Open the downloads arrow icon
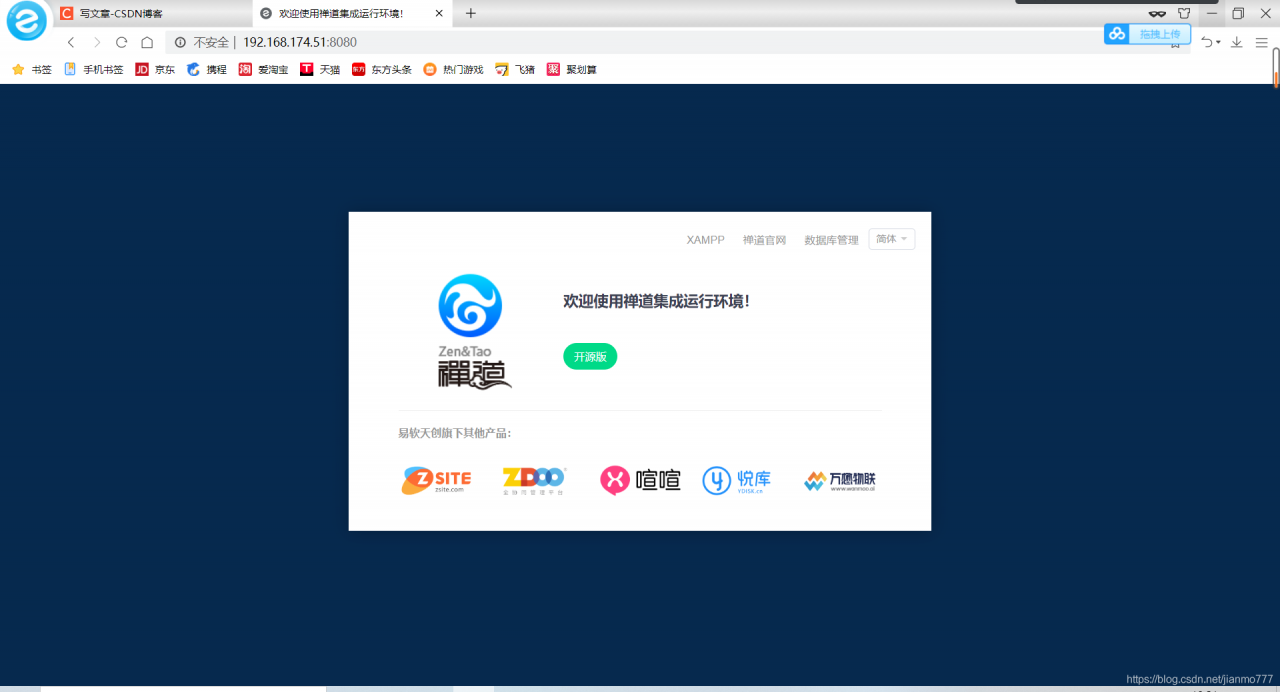The image size is (1280, 692). (x=1236, y=42)
